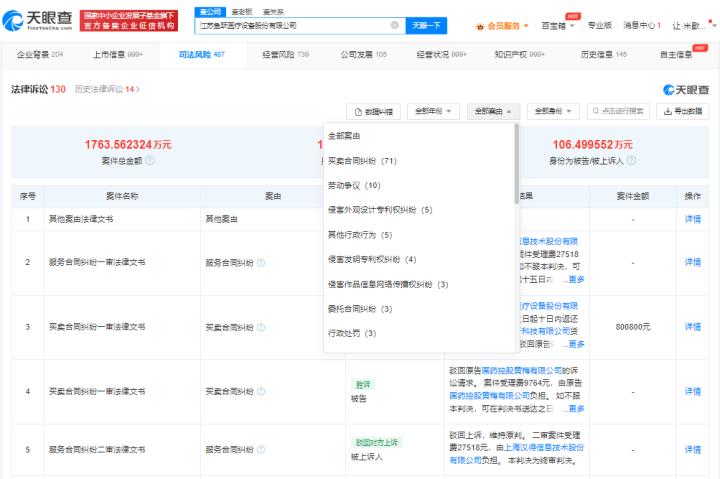
Task: Open the 会员服务 membership menu
Action: [503, 25]
